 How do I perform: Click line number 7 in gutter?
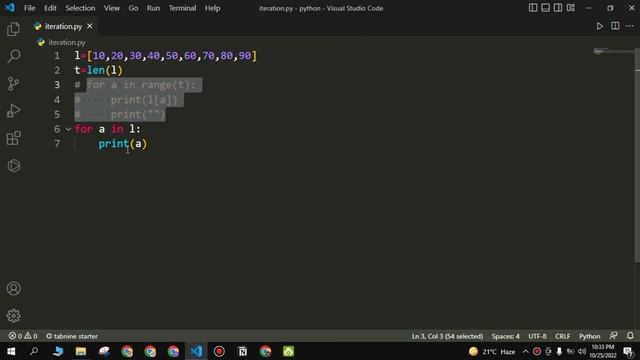[x=57, y=144]
